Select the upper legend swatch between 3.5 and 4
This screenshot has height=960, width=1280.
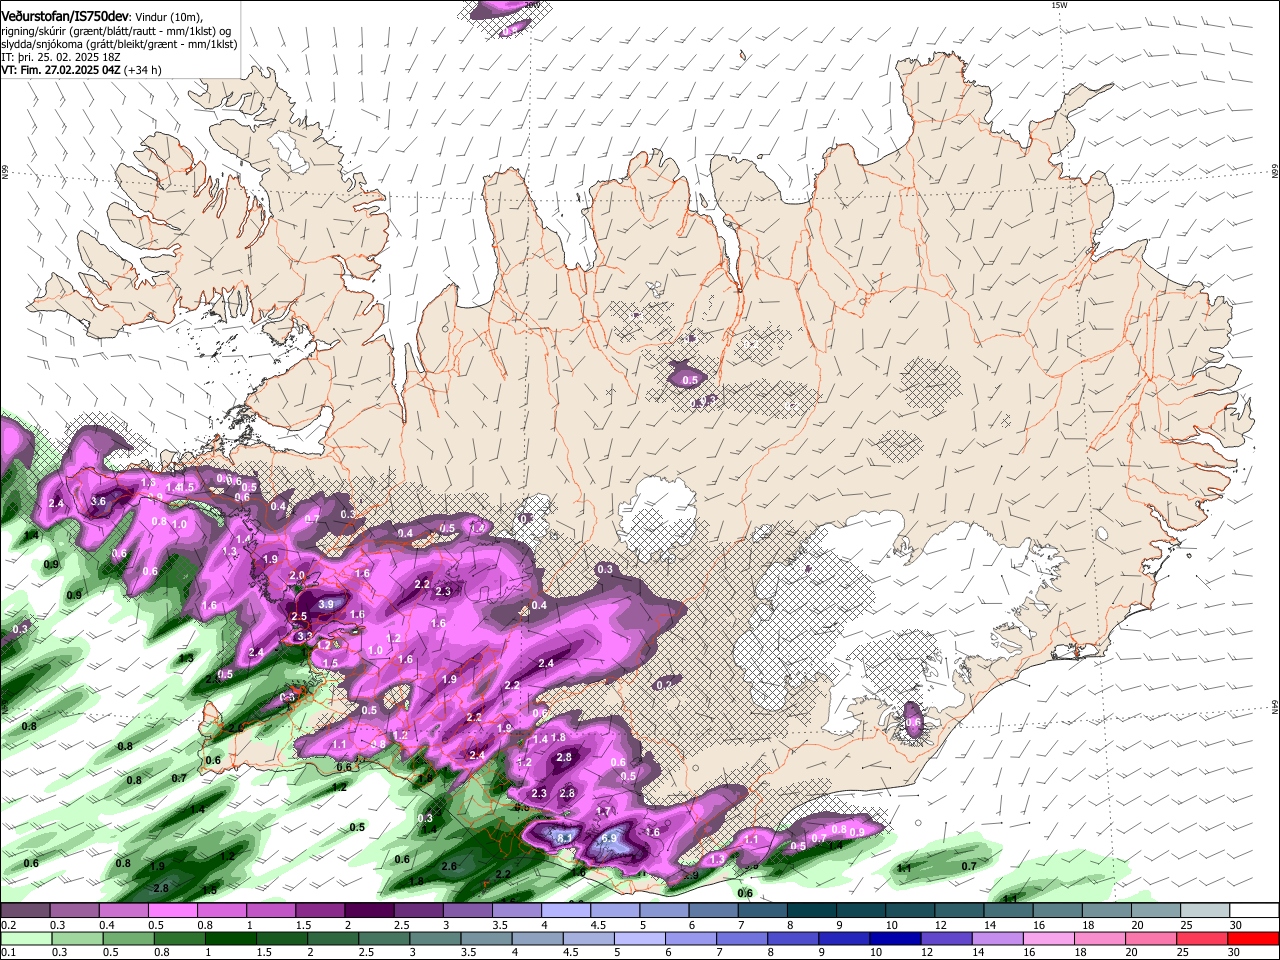pyautogui.click(x=517, y=910)
